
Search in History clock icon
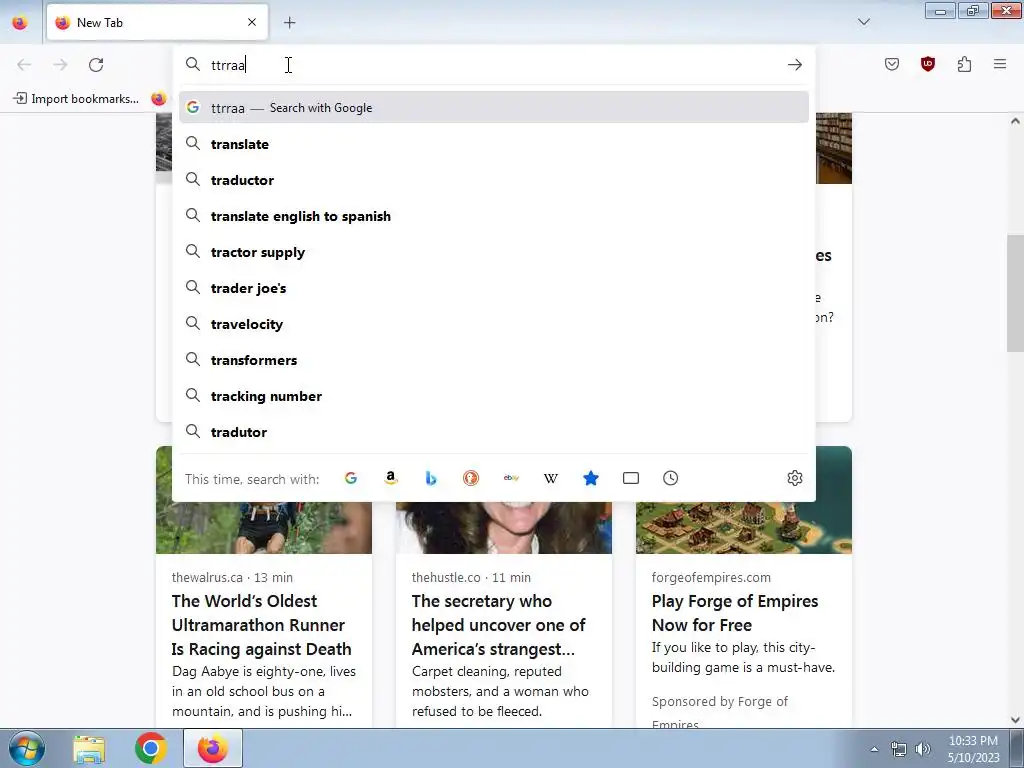click(671, 478)
